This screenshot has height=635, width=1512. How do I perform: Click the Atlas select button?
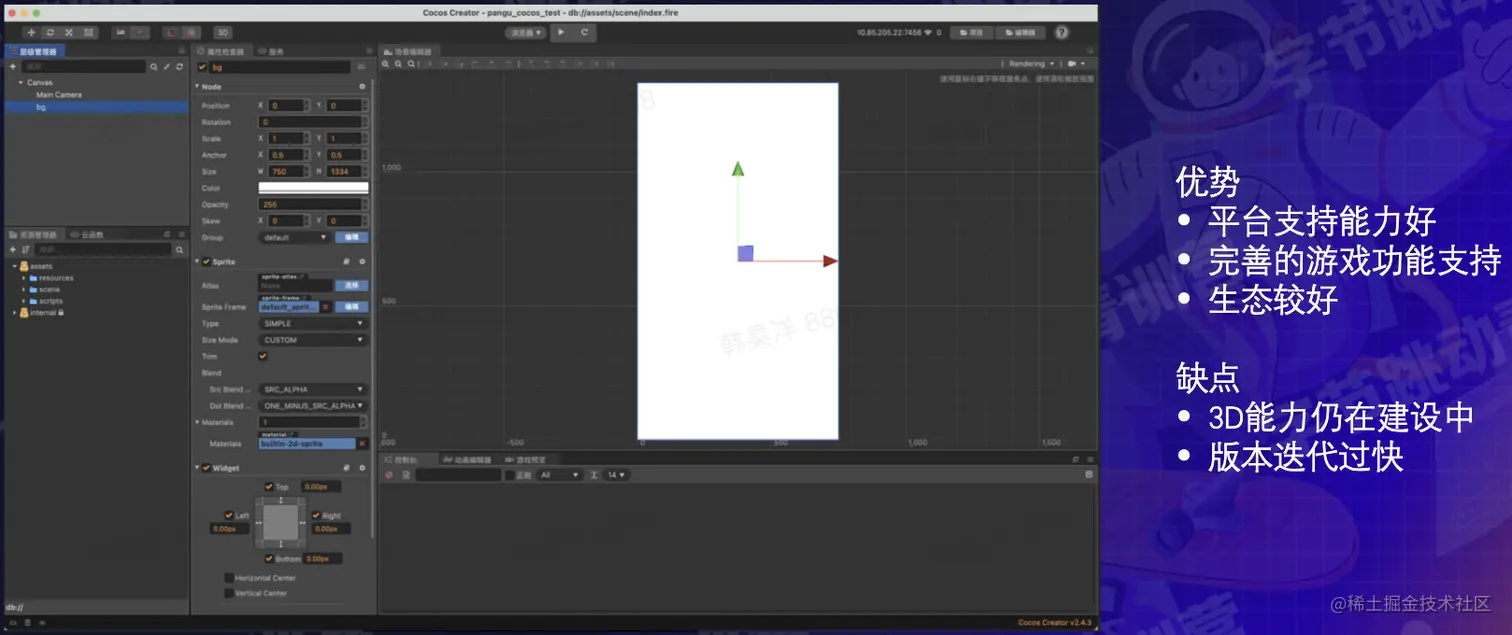point(352,285)
